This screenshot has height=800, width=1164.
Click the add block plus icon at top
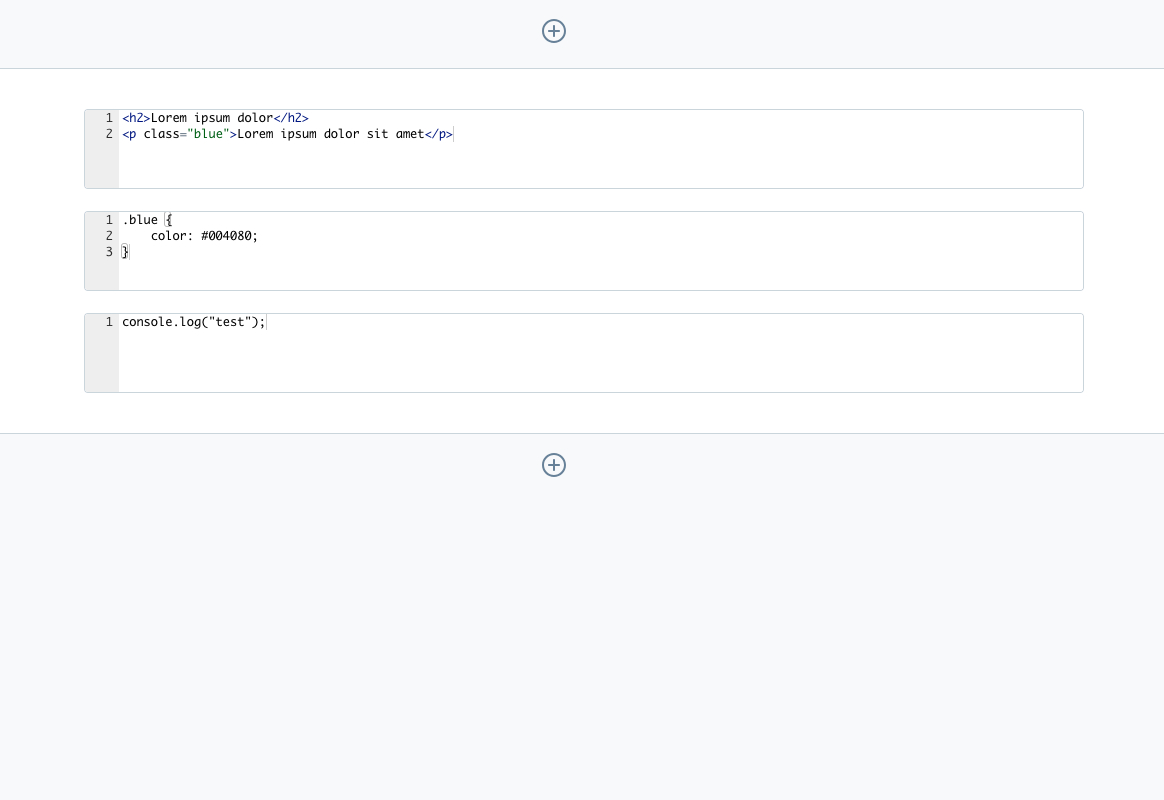click(x=554, y=31)
